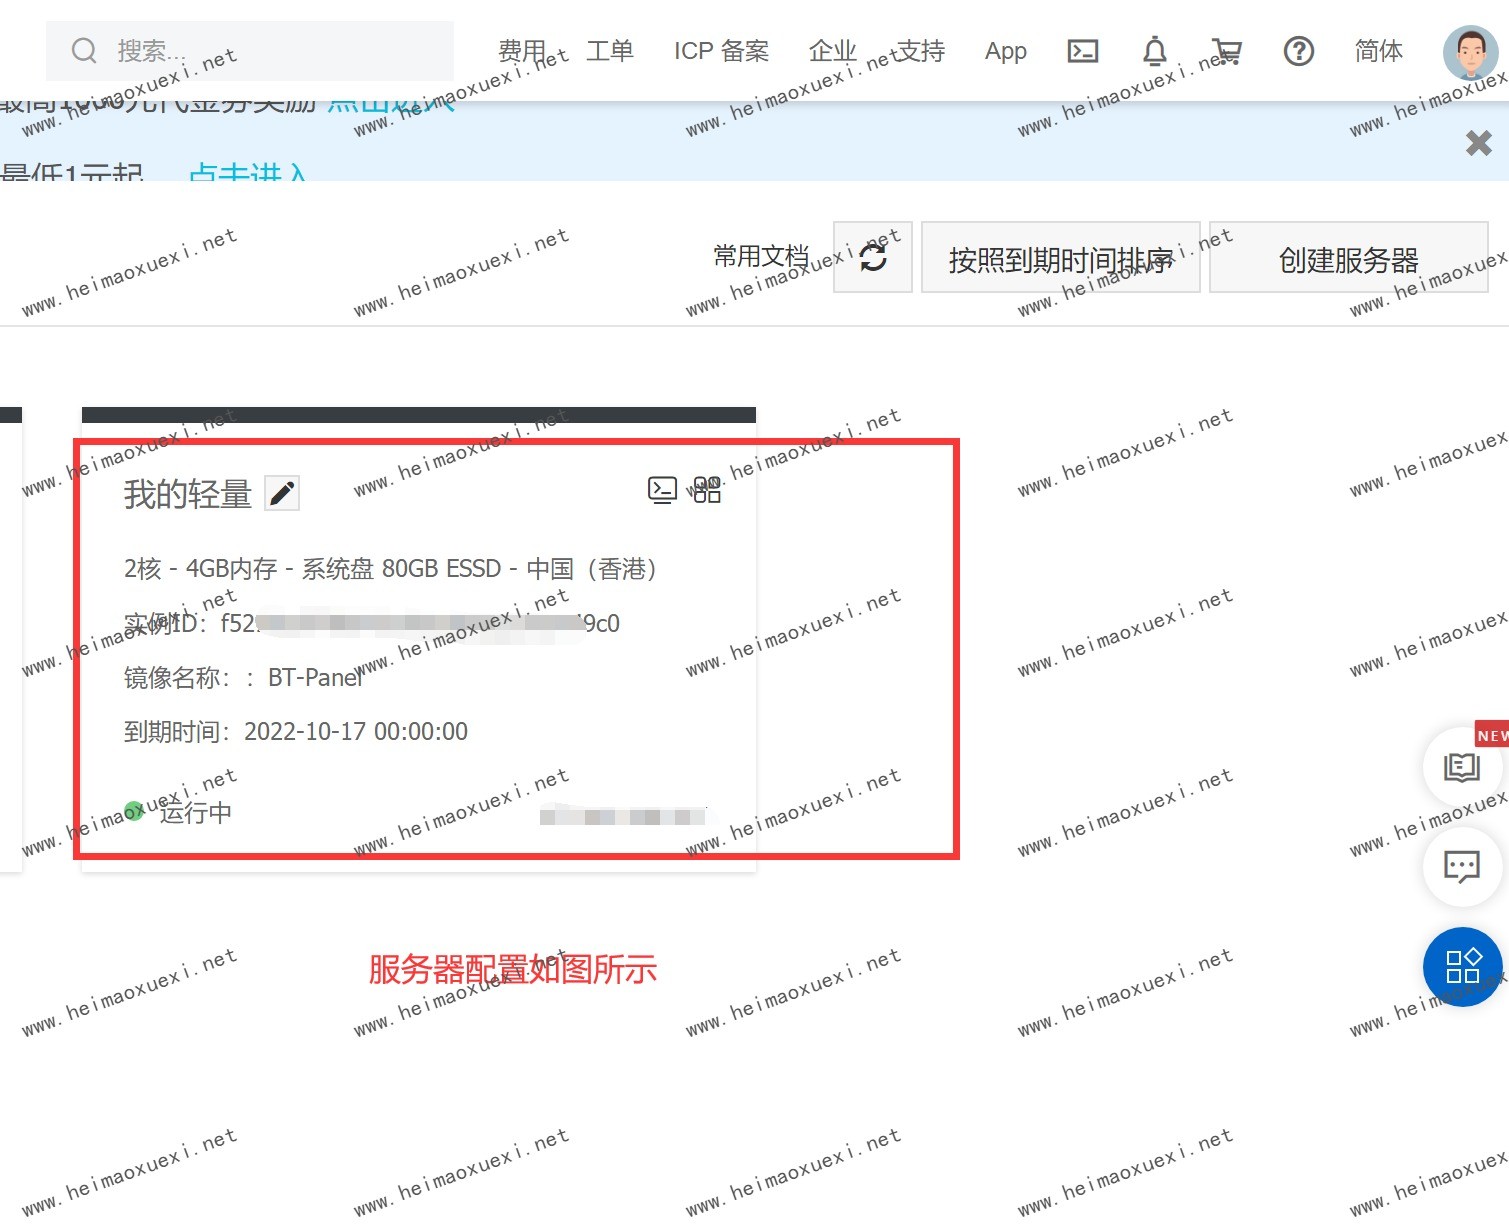Click the blue floating apps button
Viewport: 1509px width, 1228px height.
pyautogui.click(x=1462, y=967)
